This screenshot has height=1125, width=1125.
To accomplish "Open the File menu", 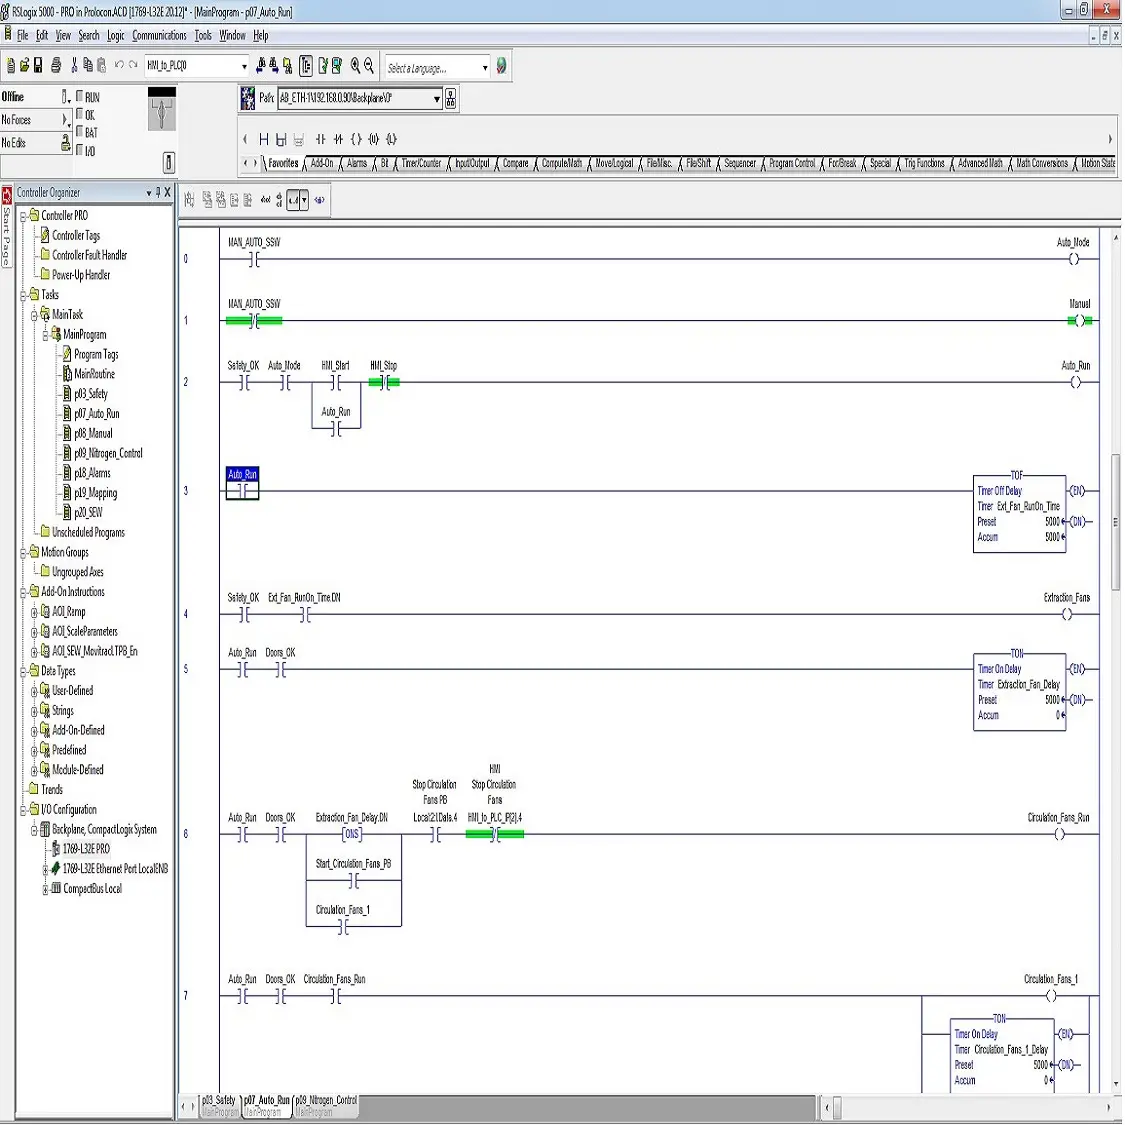I will tap(23, 35).
